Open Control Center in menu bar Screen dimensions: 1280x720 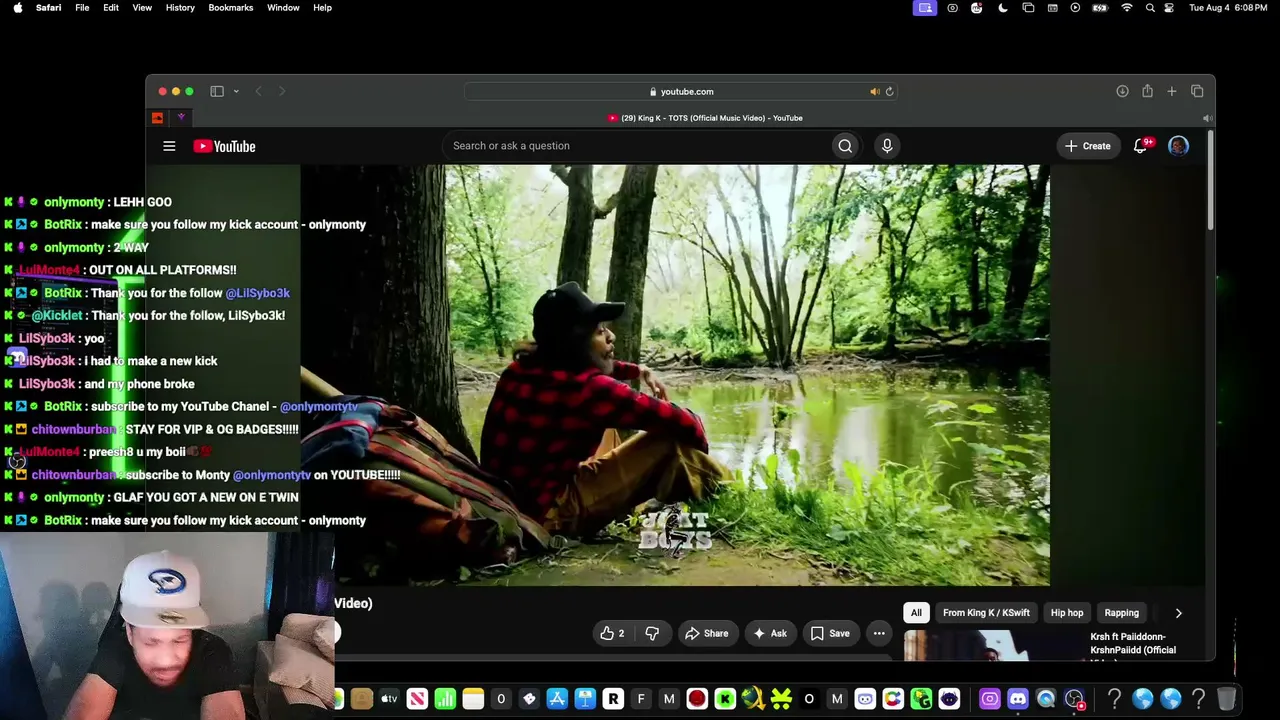[1169, 8]
